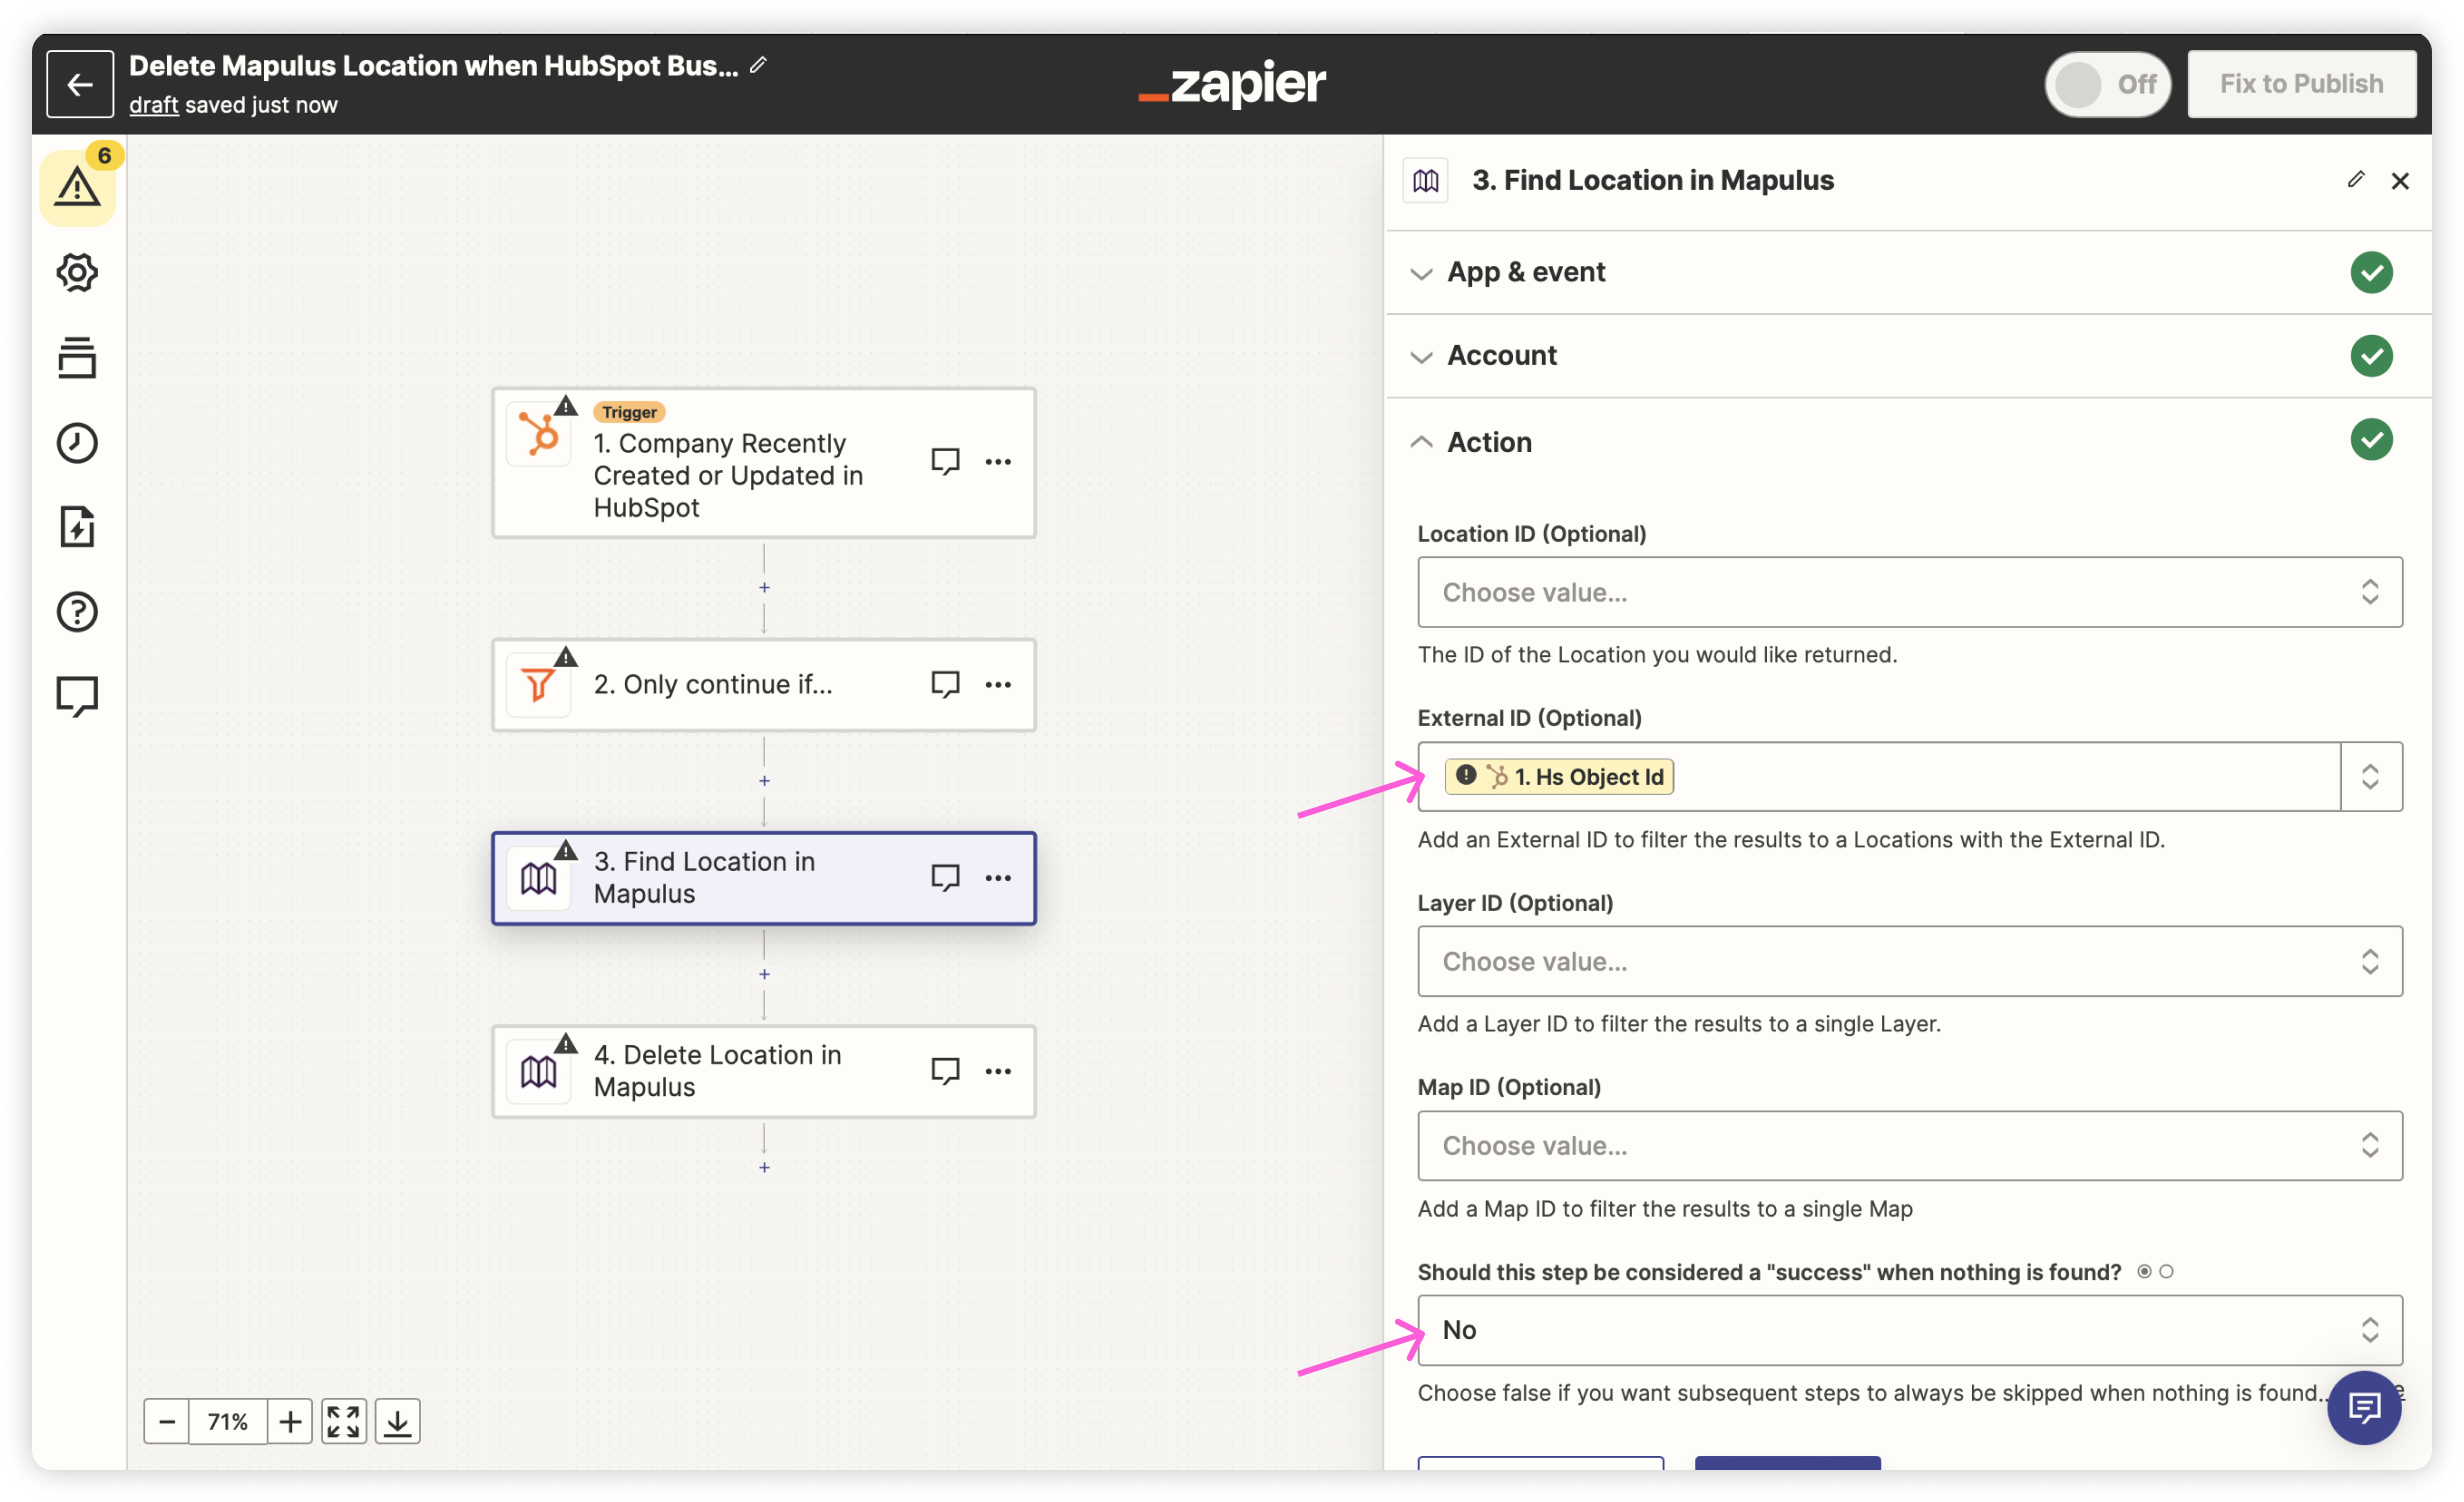Add step after Find Location
Viewport: 2464px width, 1502px height.
[x=764, y=974]
